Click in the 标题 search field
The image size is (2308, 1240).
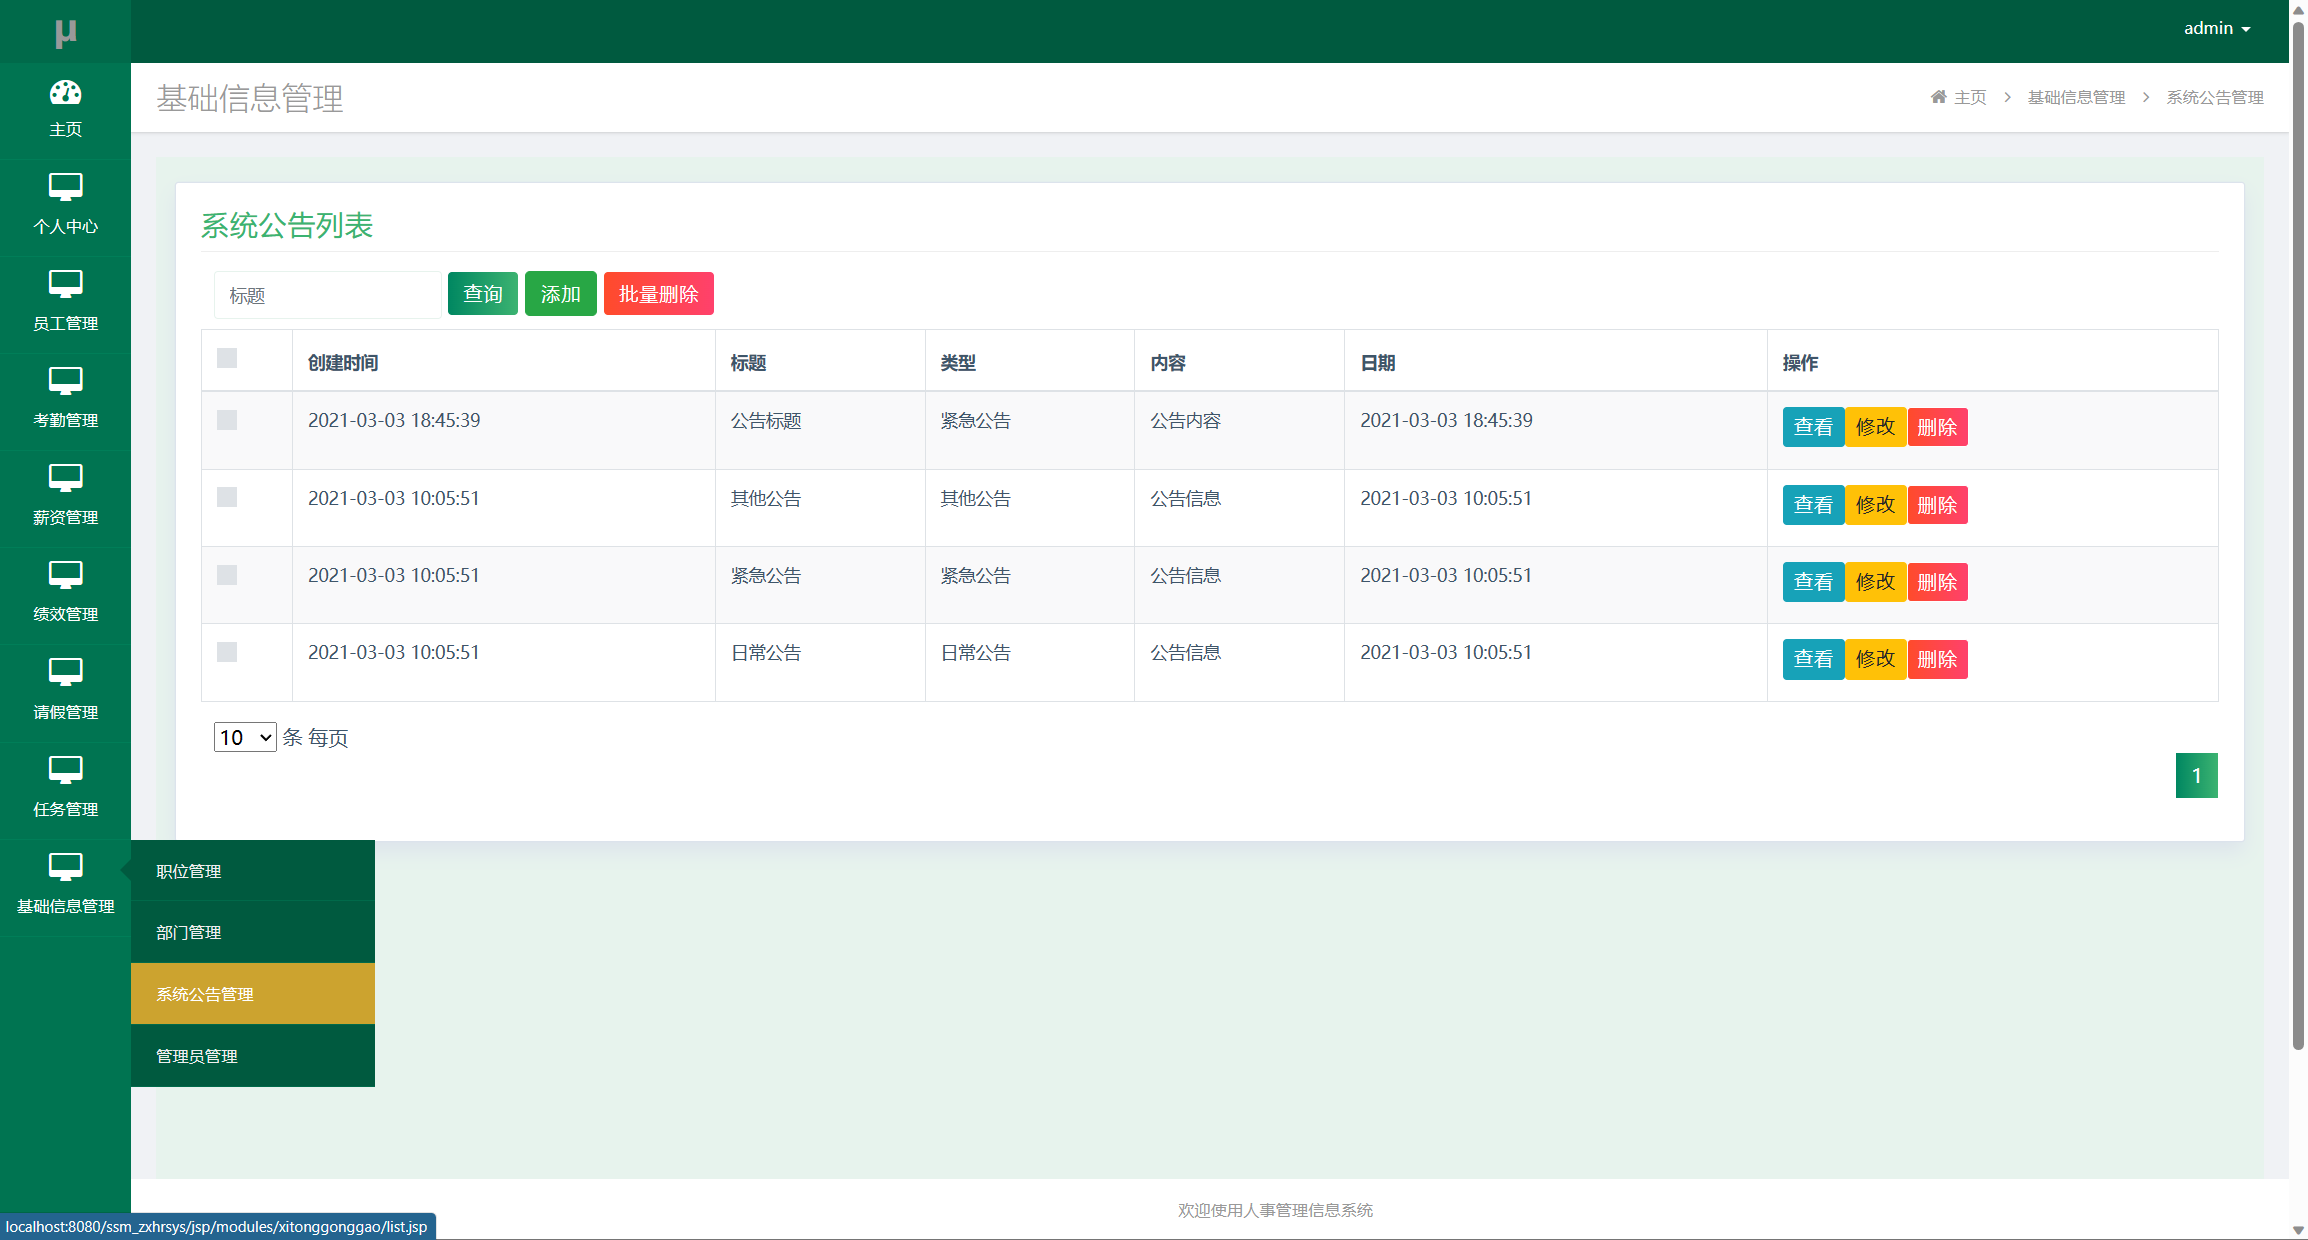click(327, 295)
